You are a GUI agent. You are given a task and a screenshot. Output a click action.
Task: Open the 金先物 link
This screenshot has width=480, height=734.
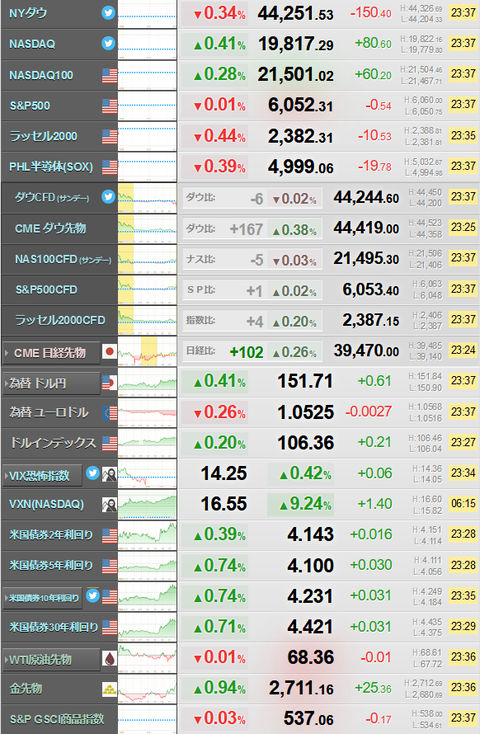(26, 689)
